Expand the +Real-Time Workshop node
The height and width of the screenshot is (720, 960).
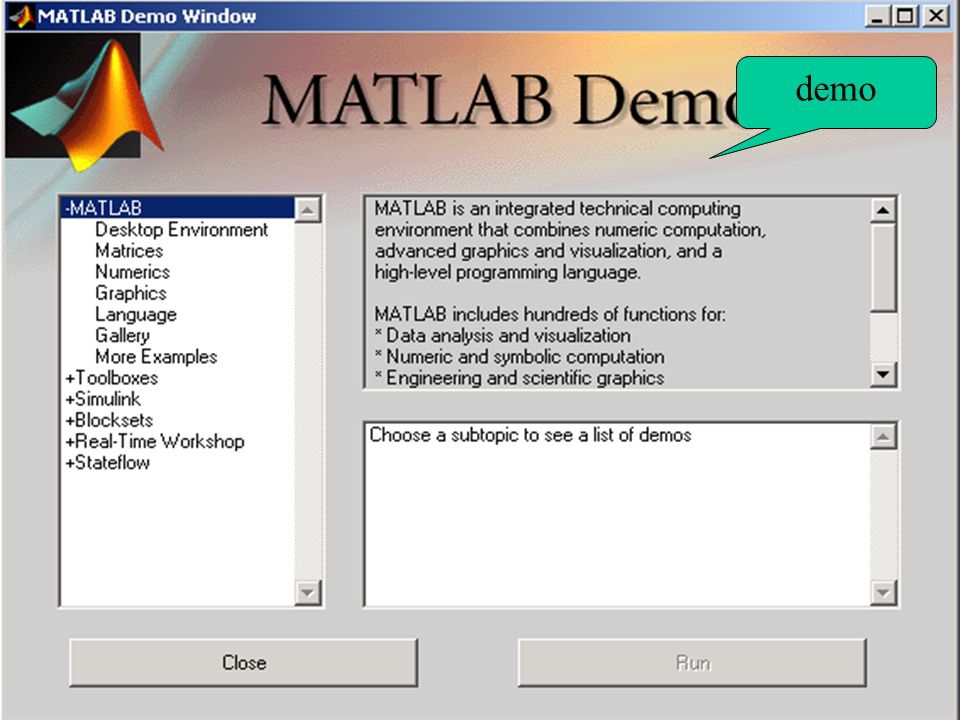pos(155,441)
